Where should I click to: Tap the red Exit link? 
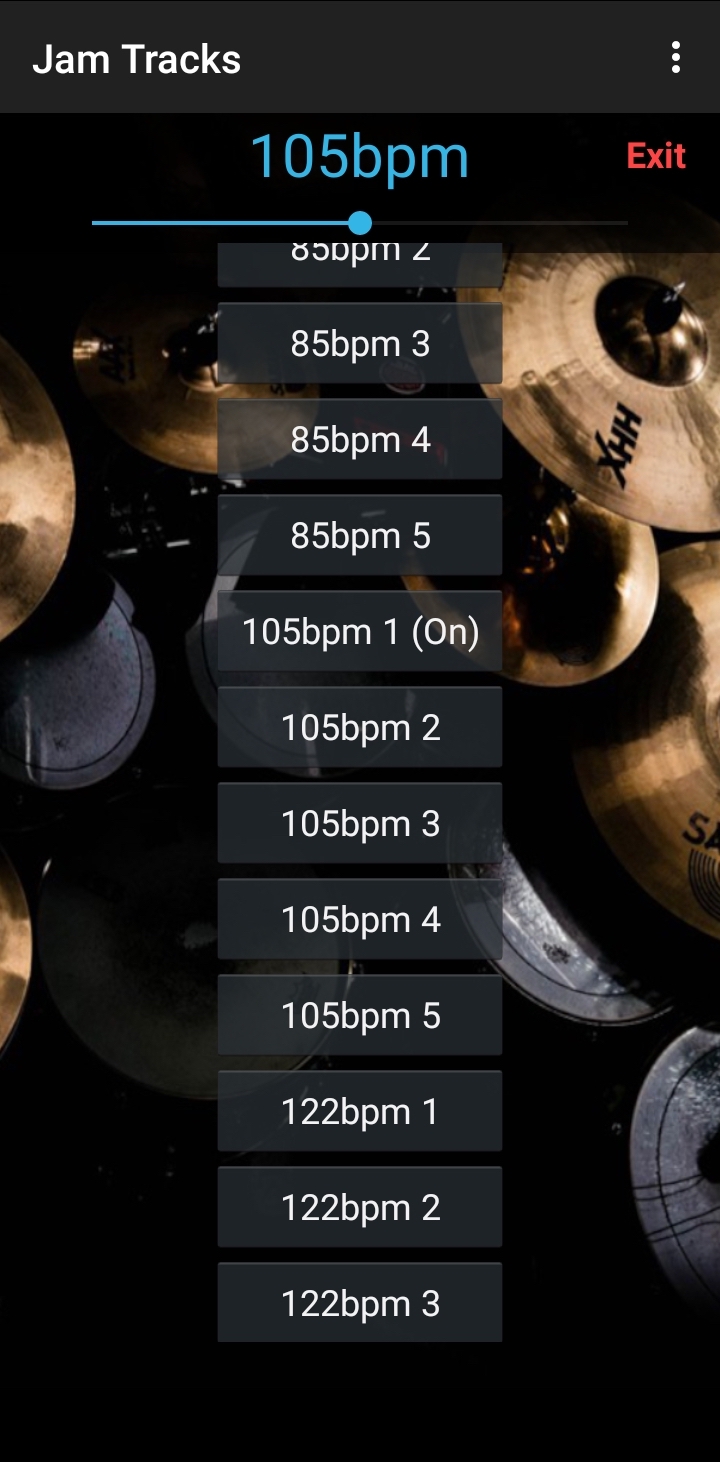point(656,156)
